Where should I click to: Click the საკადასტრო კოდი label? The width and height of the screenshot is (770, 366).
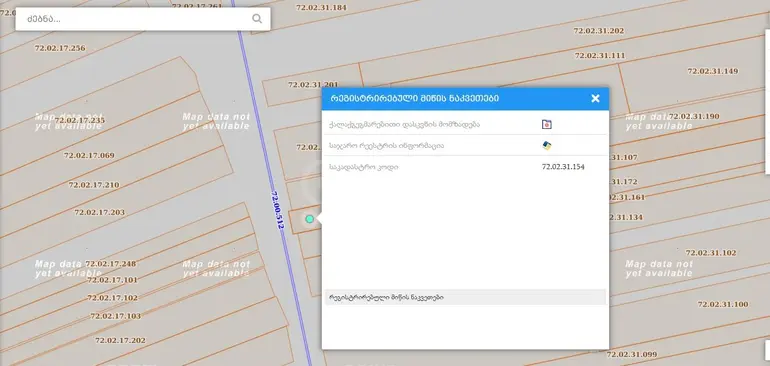pos(363,167)
